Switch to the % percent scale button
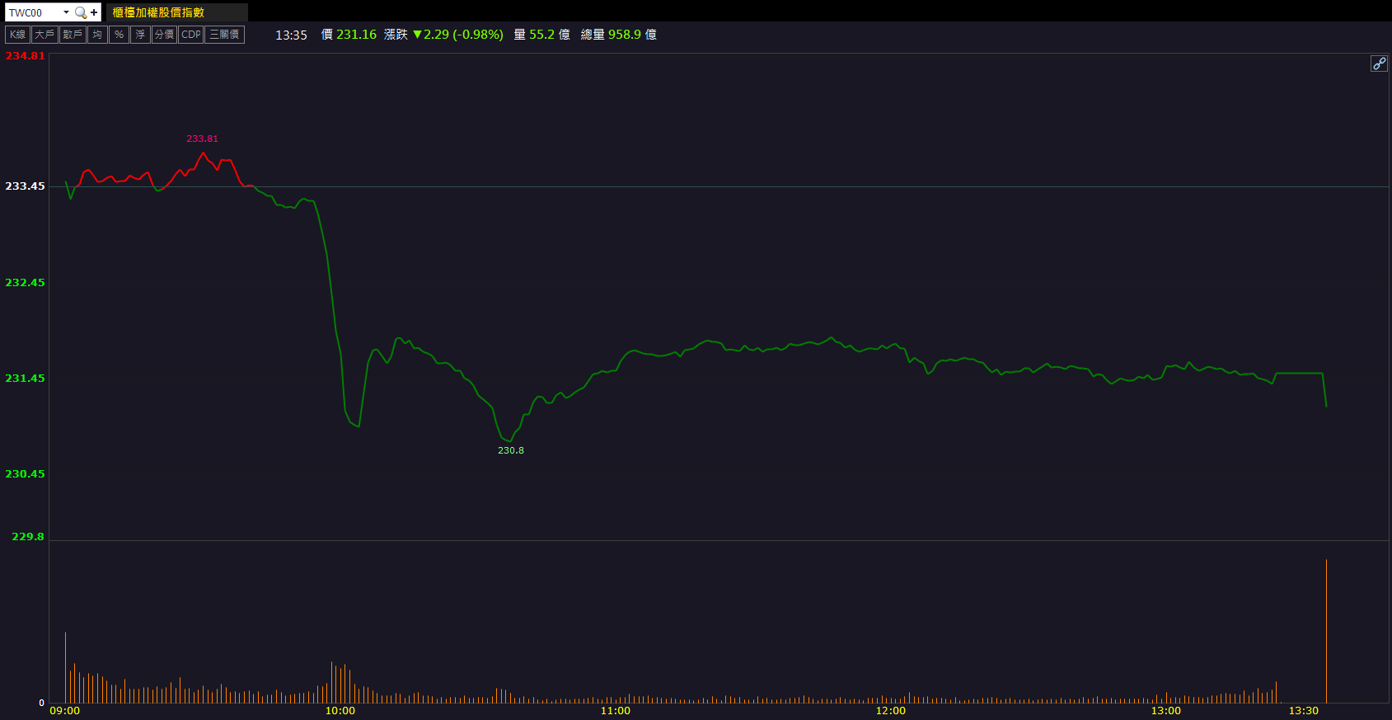The height and width of the screenshot is (720, 1392). (x=119, y=34)
